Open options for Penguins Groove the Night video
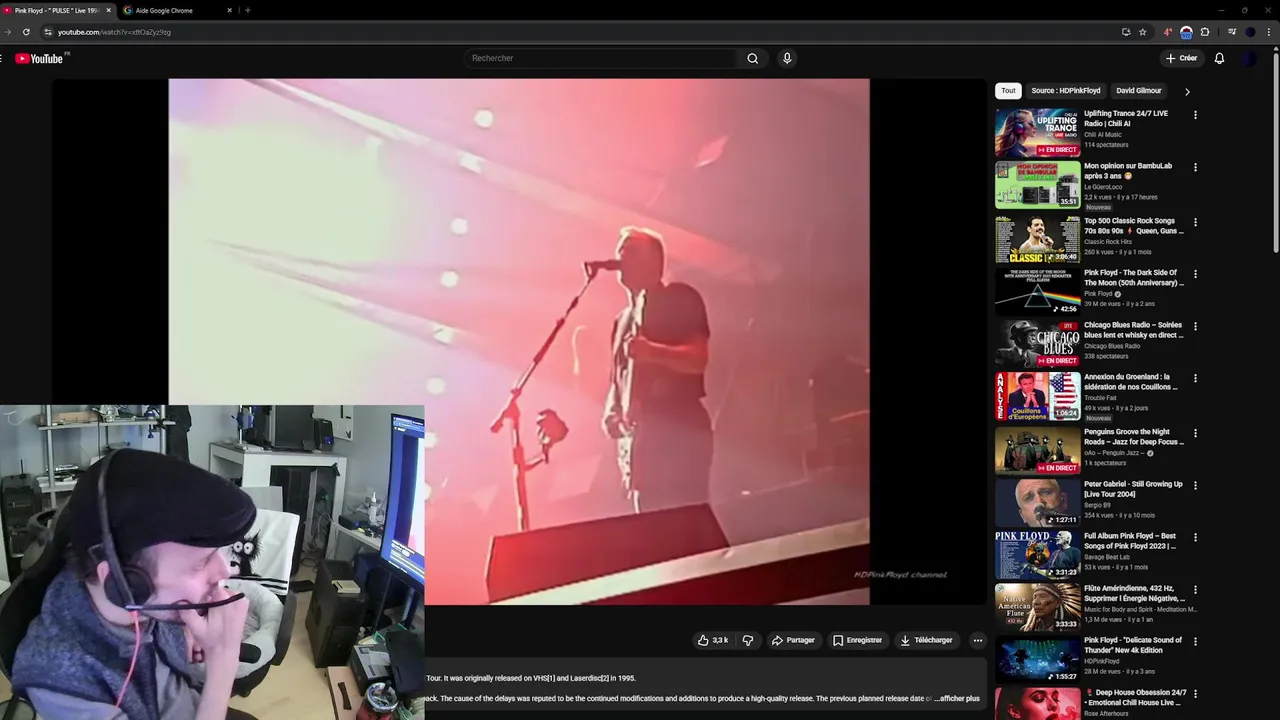 click(1195, 433)
